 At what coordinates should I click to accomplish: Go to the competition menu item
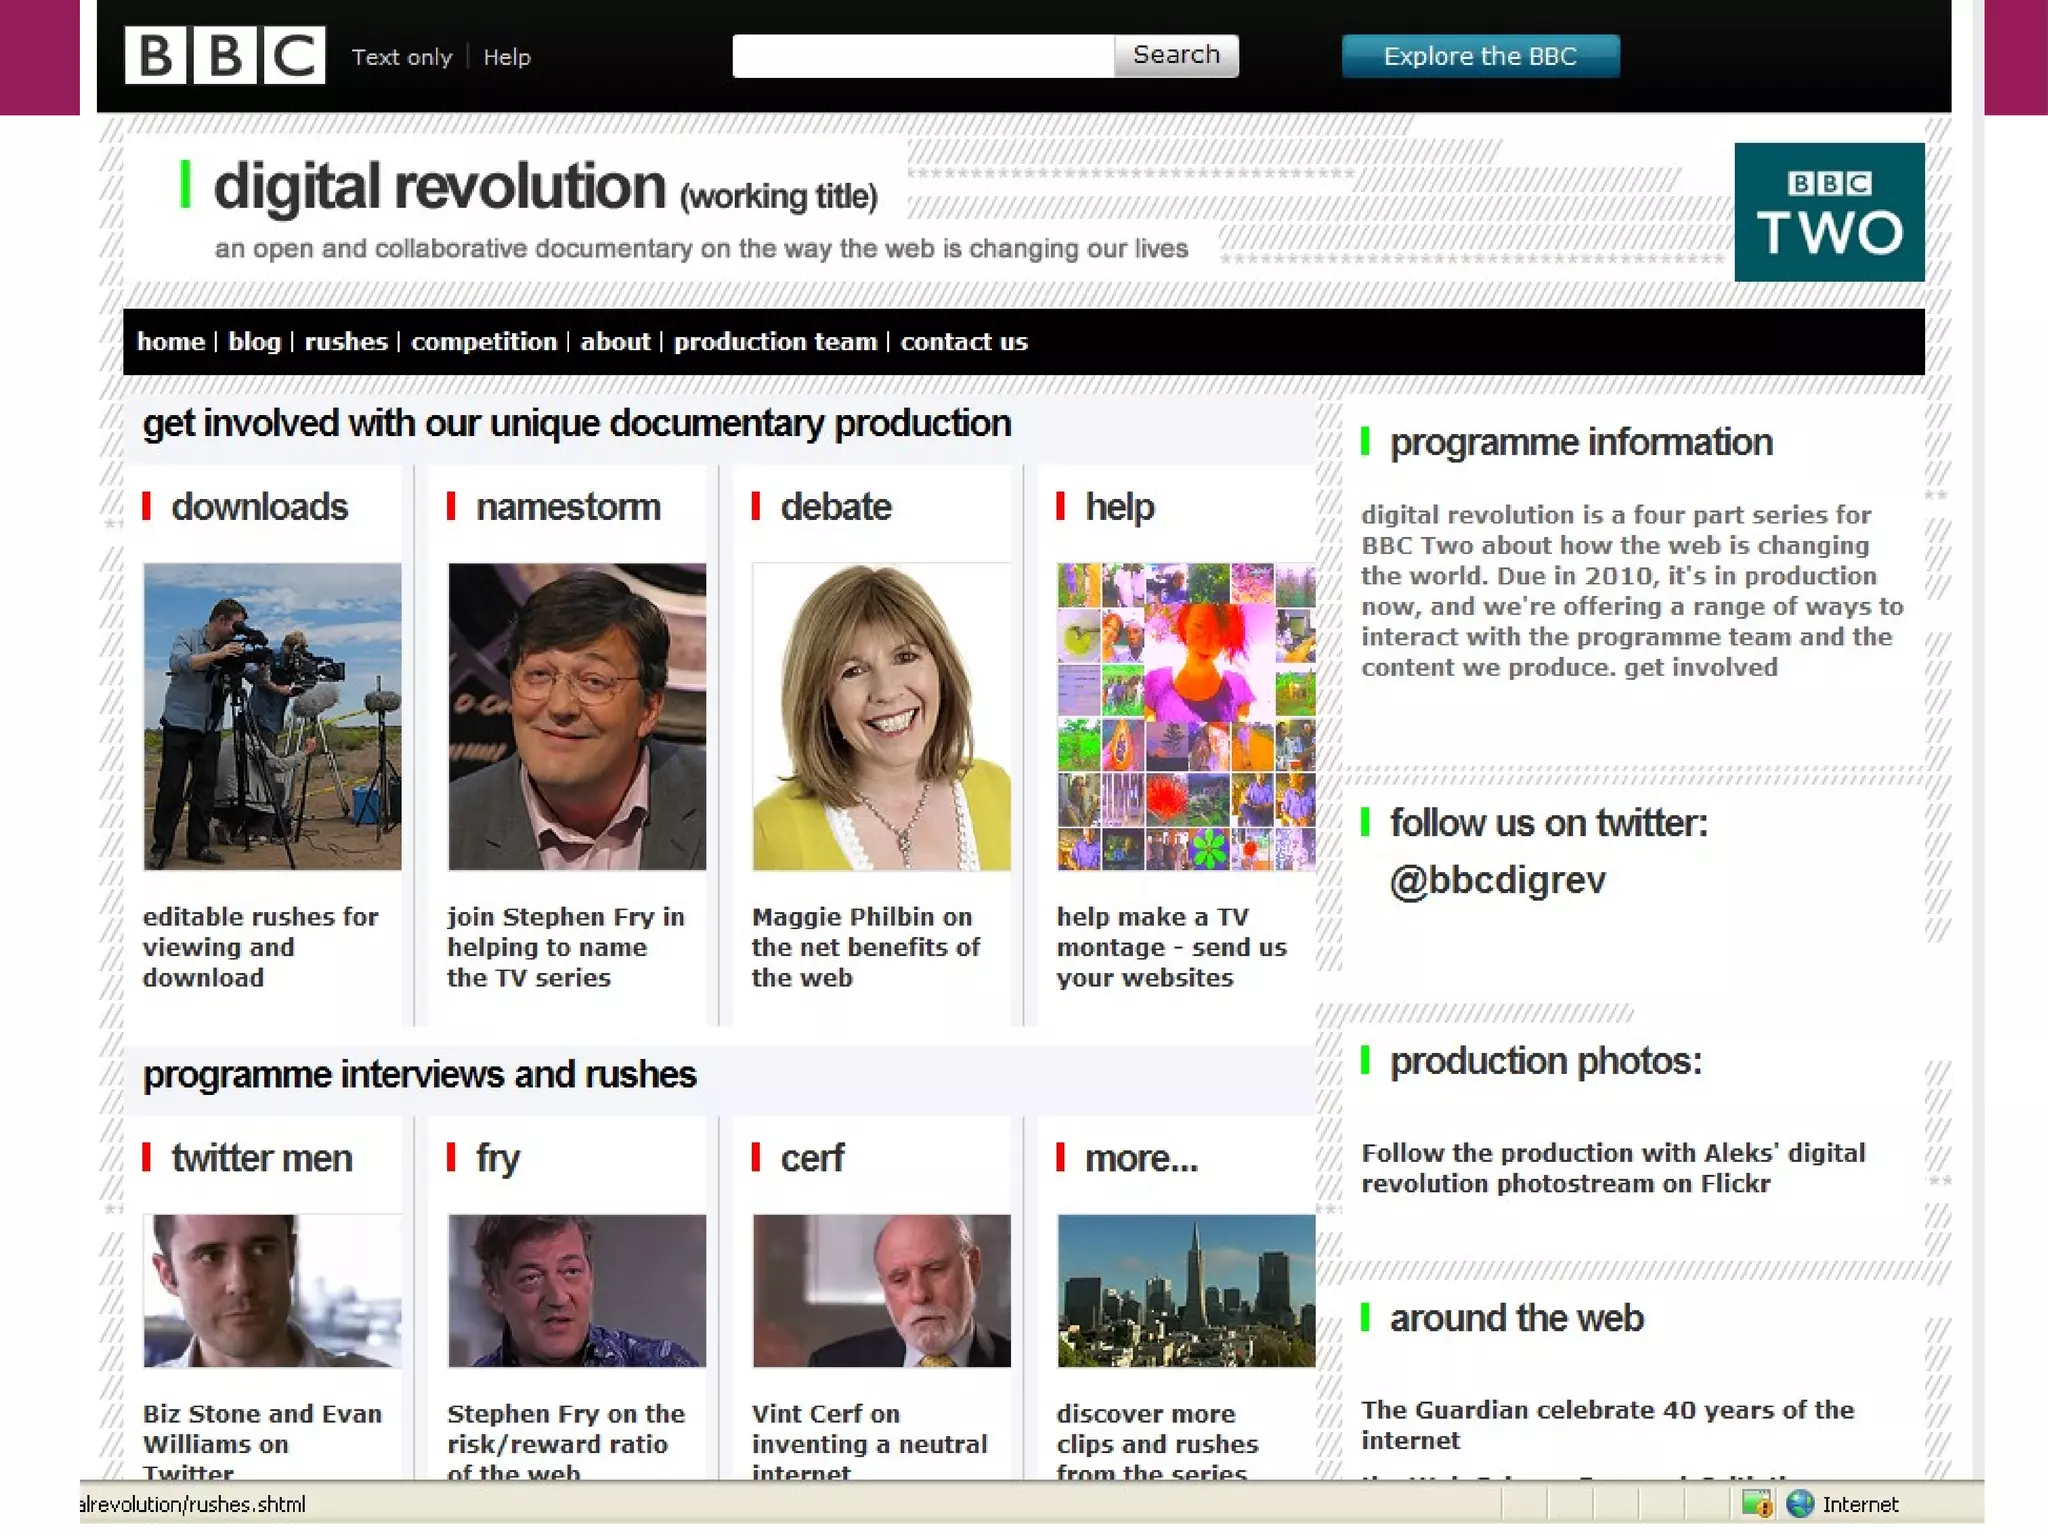(483, 342)
